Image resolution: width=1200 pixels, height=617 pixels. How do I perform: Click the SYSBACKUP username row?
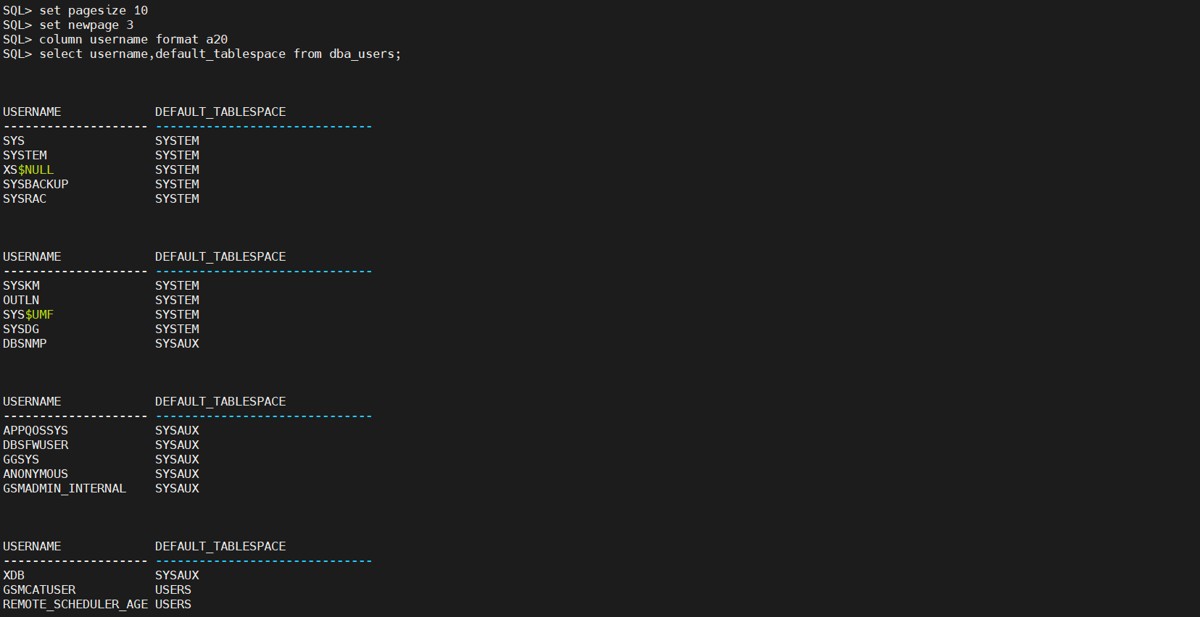coord(35,184)
